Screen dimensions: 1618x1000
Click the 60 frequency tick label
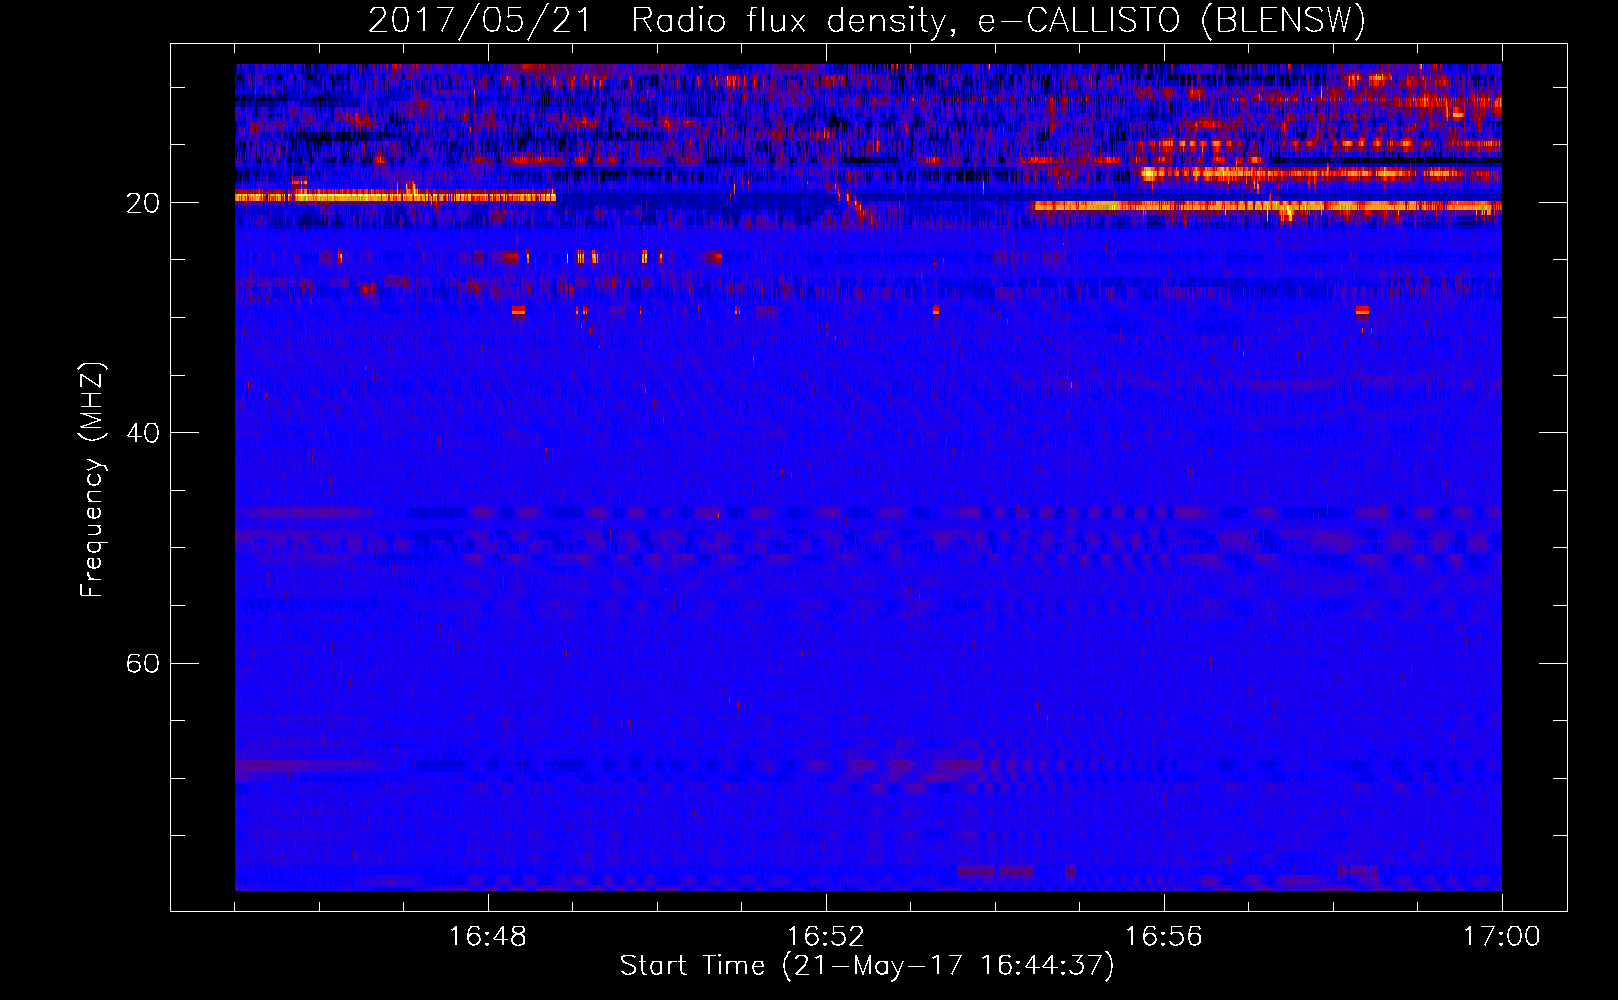click(x=143, y=663)
